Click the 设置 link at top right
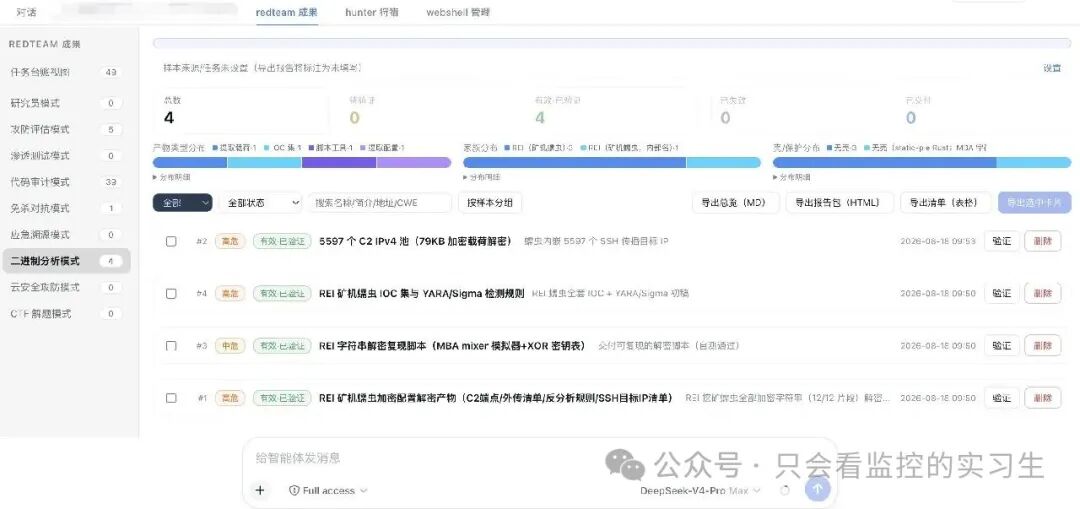 click(1052, 68)
